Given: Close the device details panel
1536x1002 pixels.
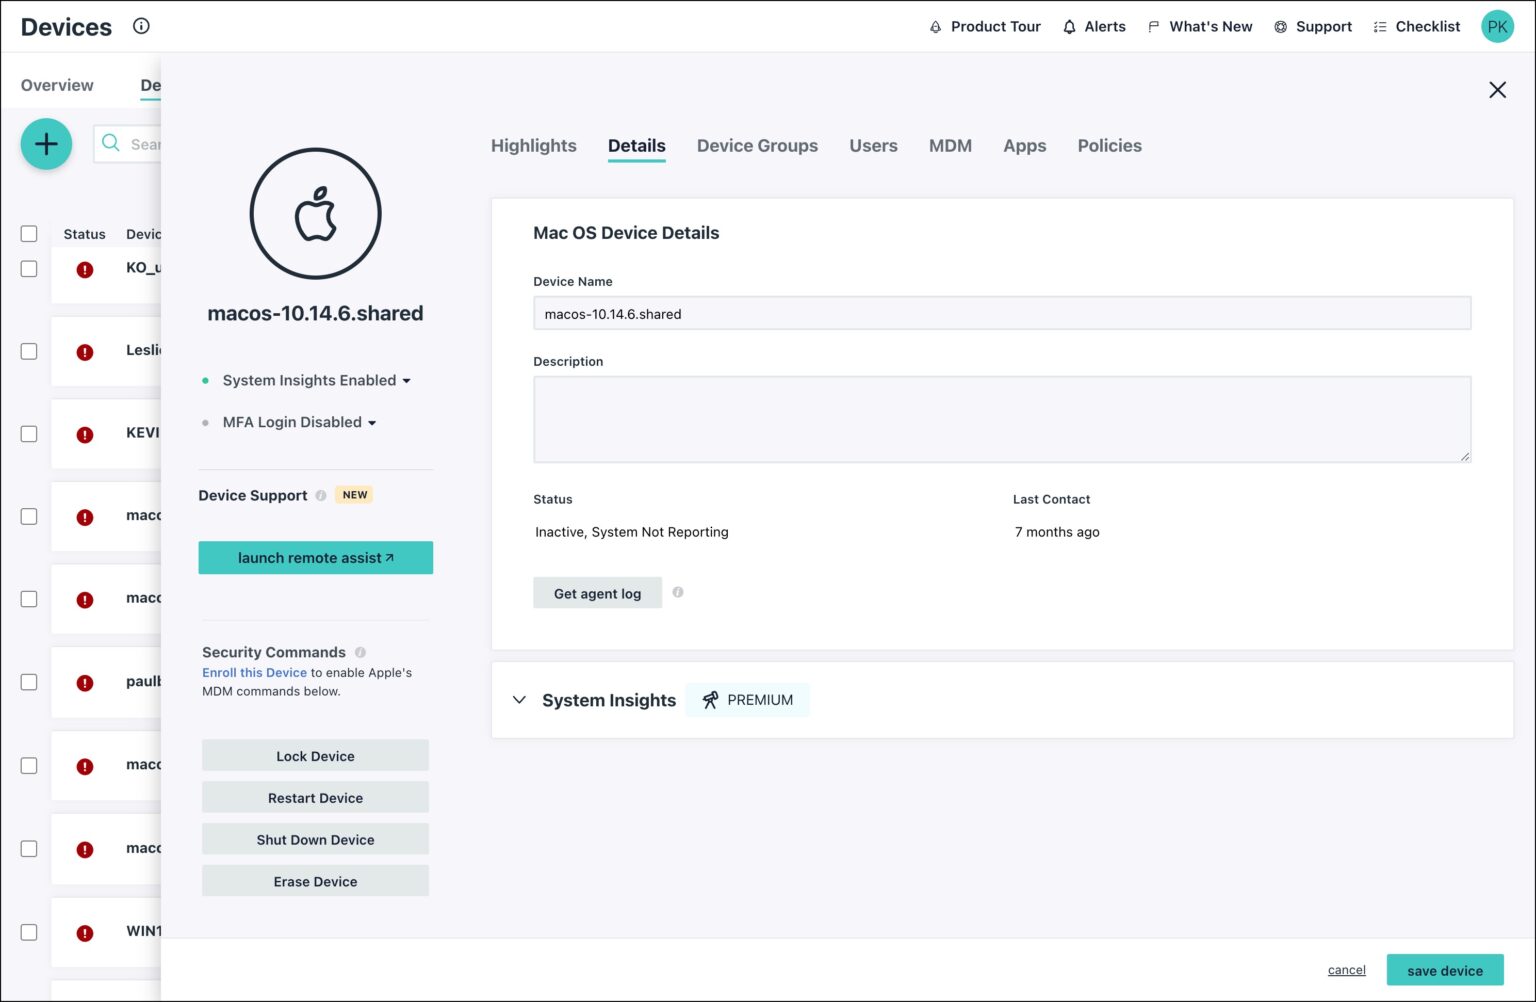Looking at the screenshot, I should (1497, 90).
